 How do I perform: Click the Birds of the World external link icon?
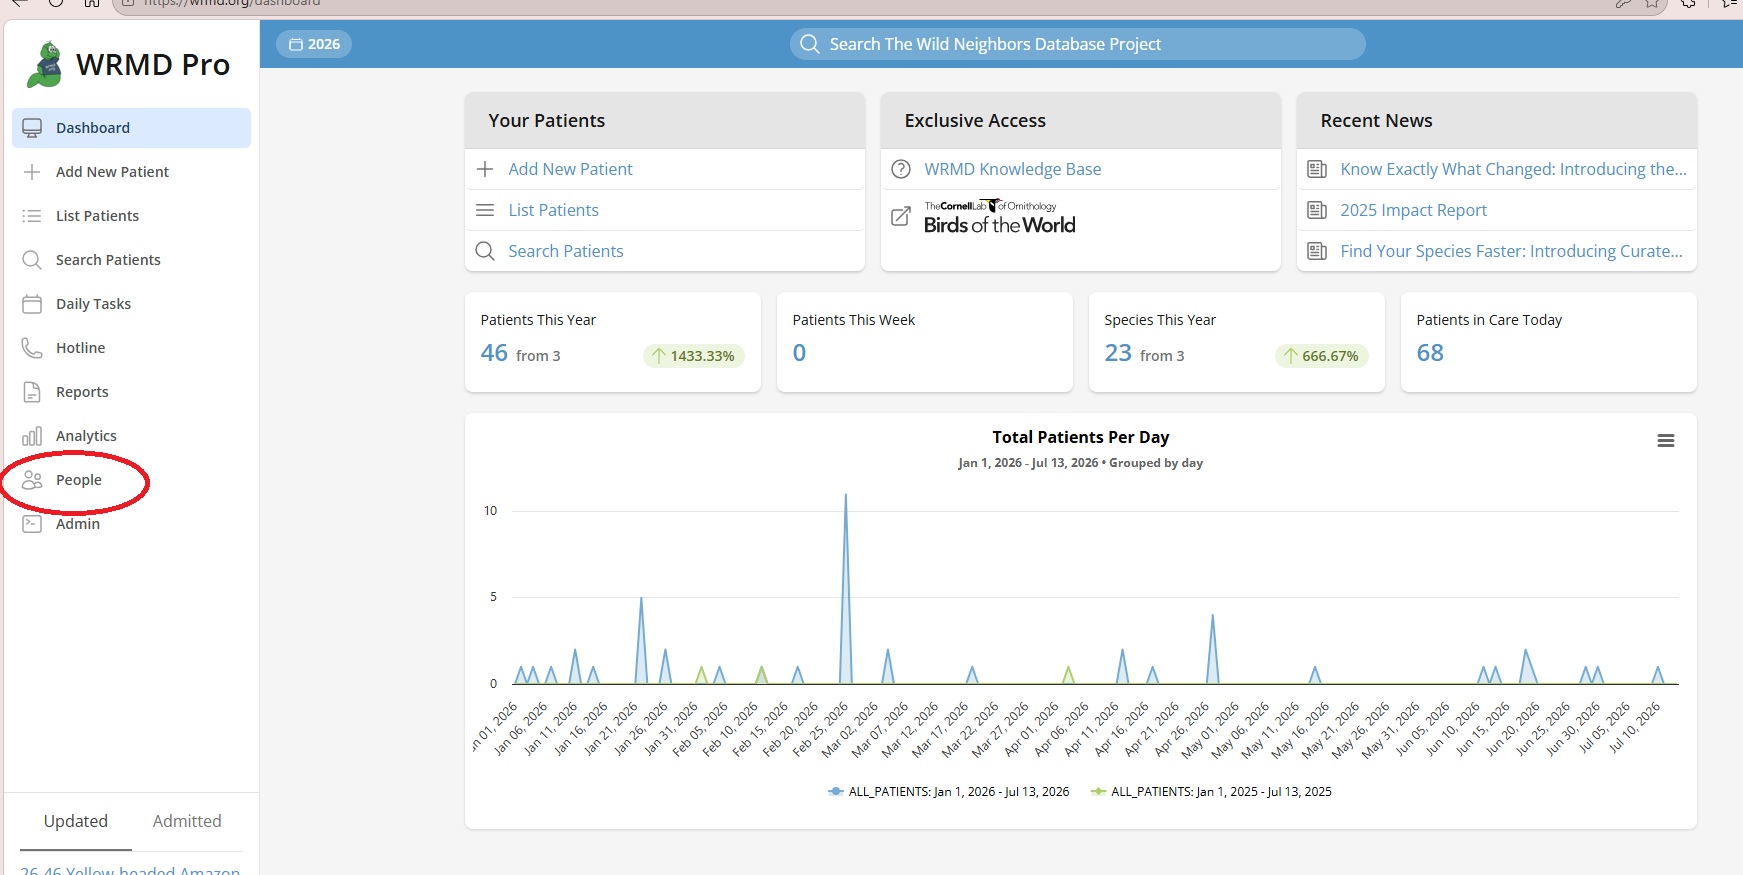(901, 216)
